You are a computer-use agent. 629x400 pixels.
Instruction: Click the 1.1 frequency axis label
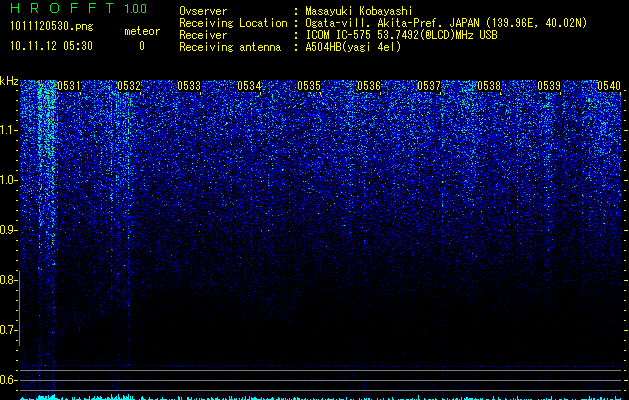pyautogui.click(x=8, y=130)
